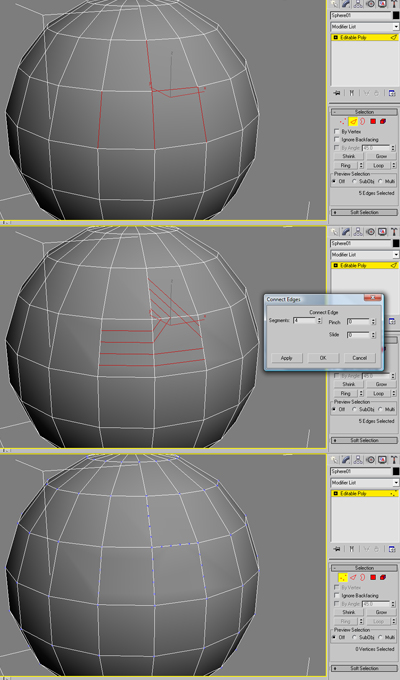
Task: Click Pin Stack icon in no-dialog edge-mode screenshot
Action: pyautogui.click(x=337, y=93)
